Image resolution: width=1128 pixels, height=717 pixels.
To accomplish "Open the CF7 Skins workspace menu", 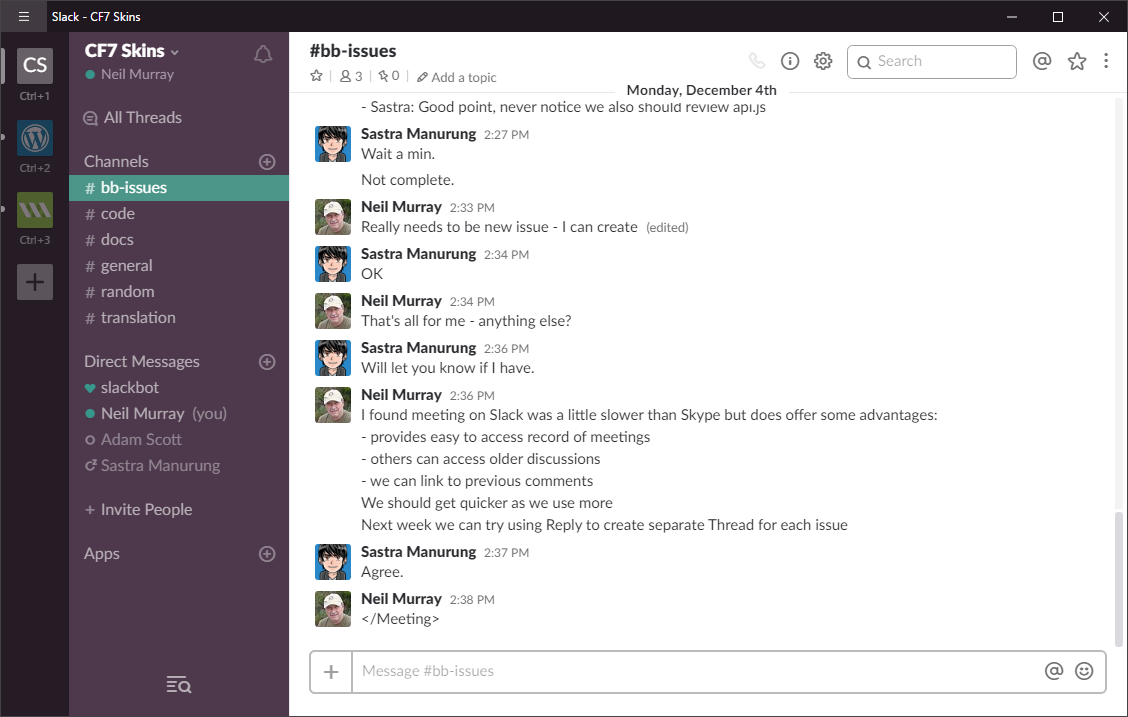I will point(132,51).
